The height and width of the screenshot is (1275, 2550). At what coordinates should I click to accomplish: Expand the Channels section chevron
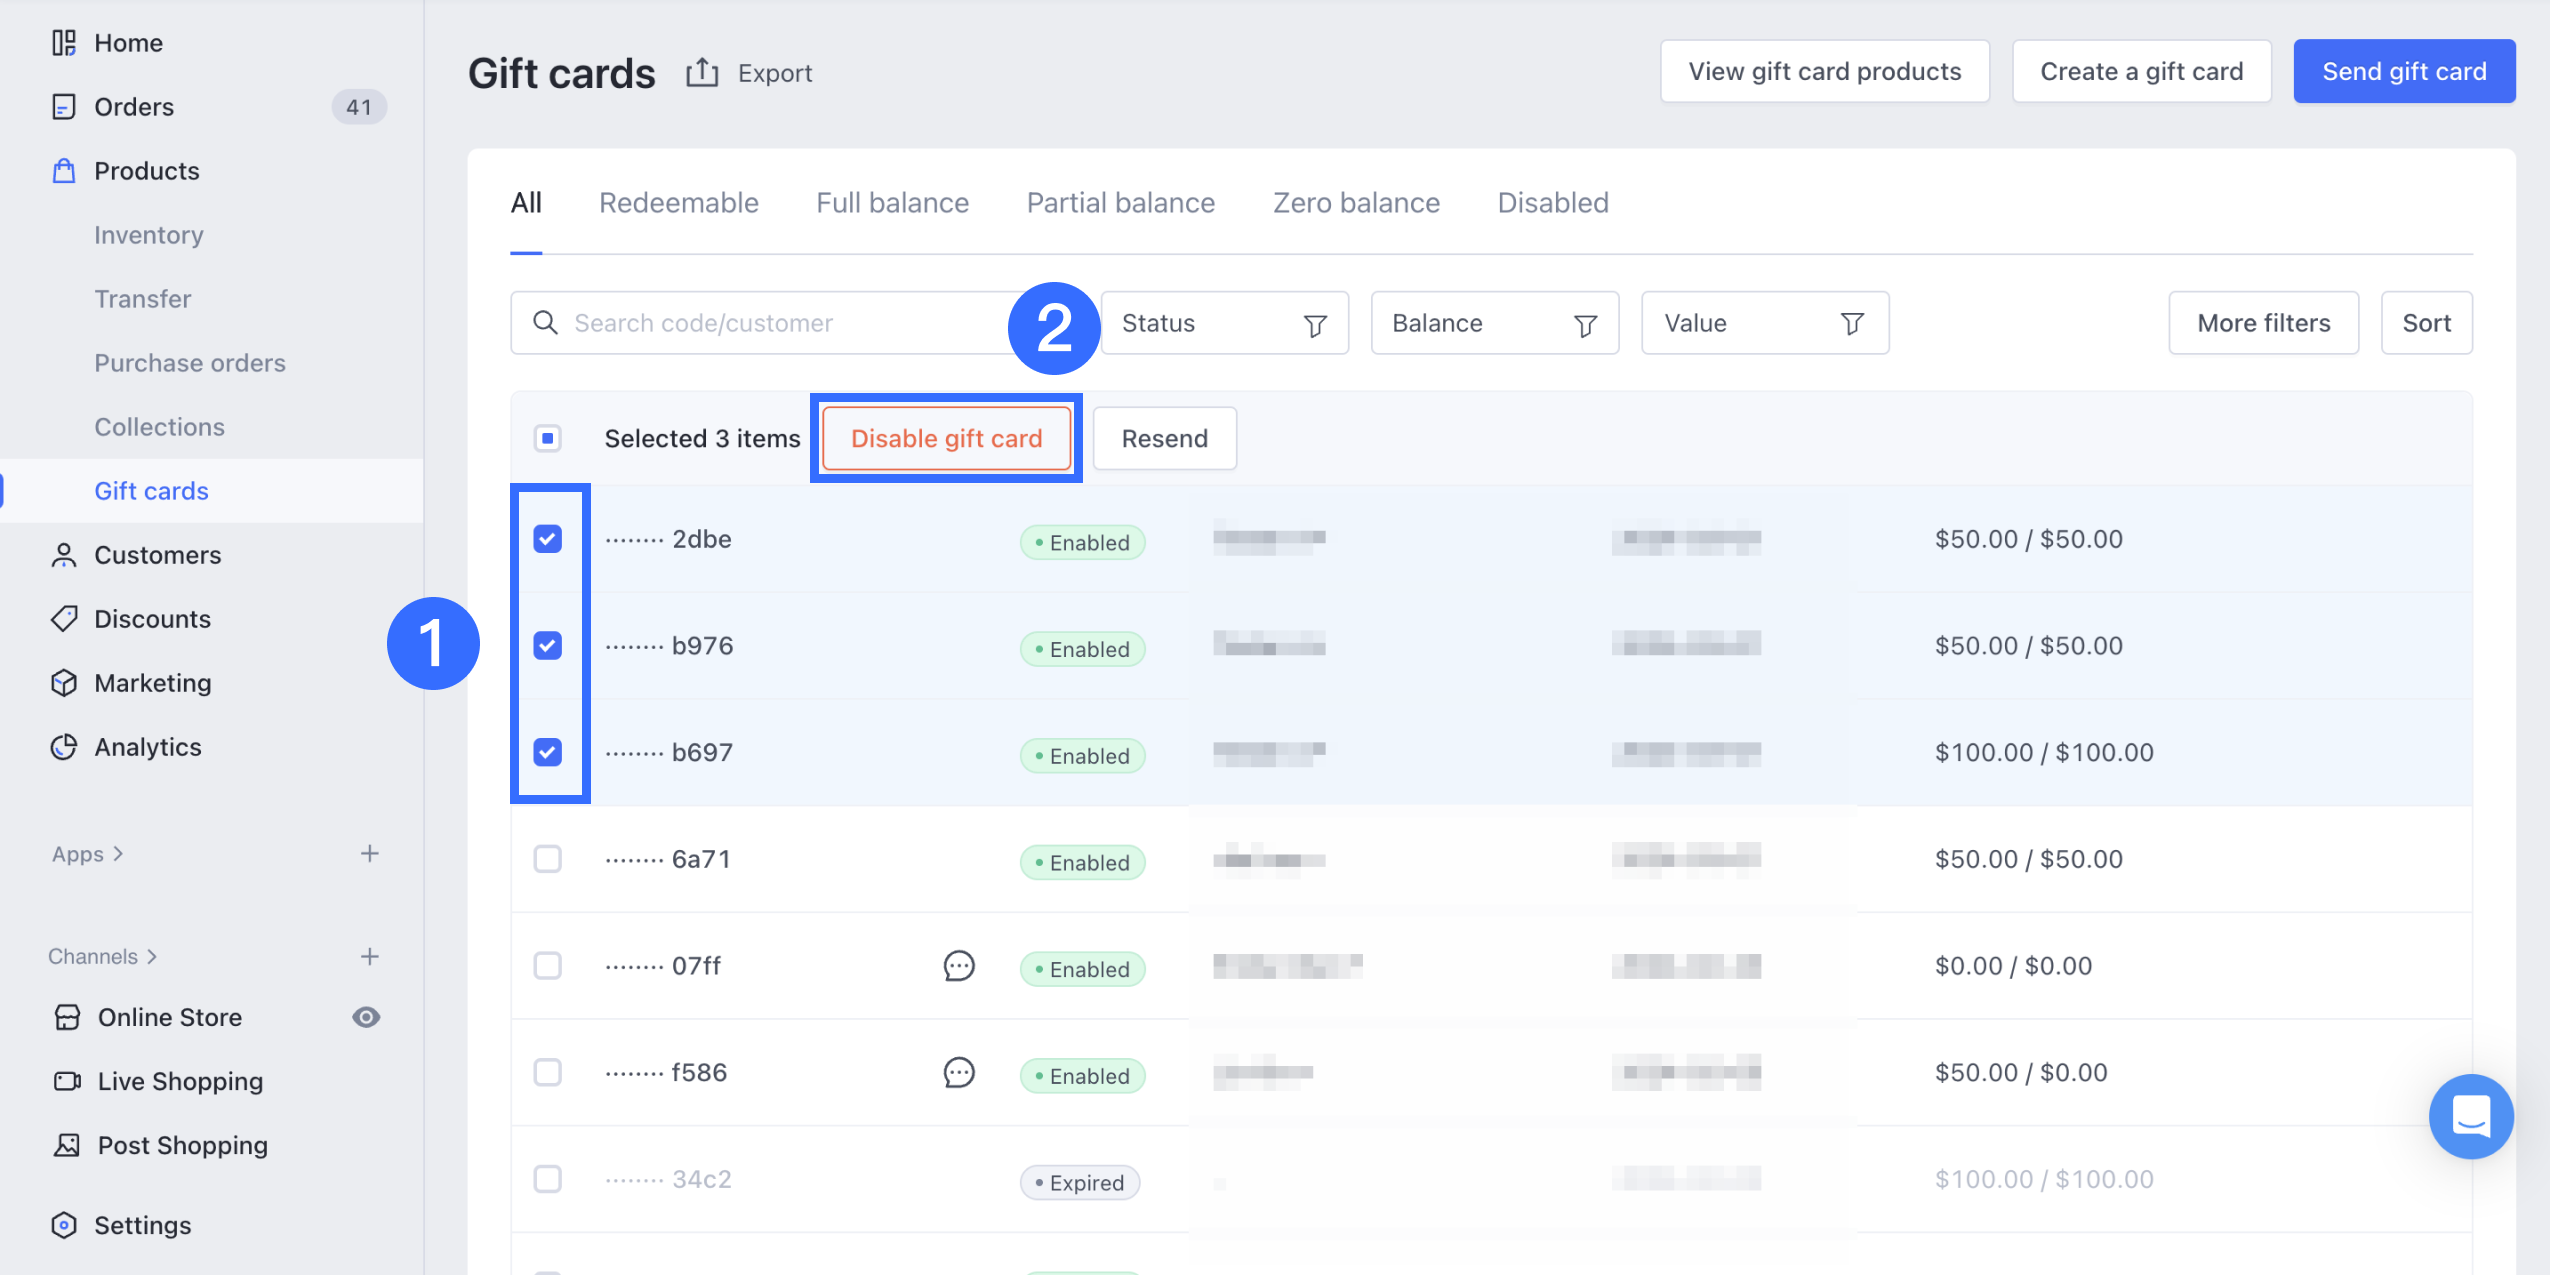coord(152,957)
